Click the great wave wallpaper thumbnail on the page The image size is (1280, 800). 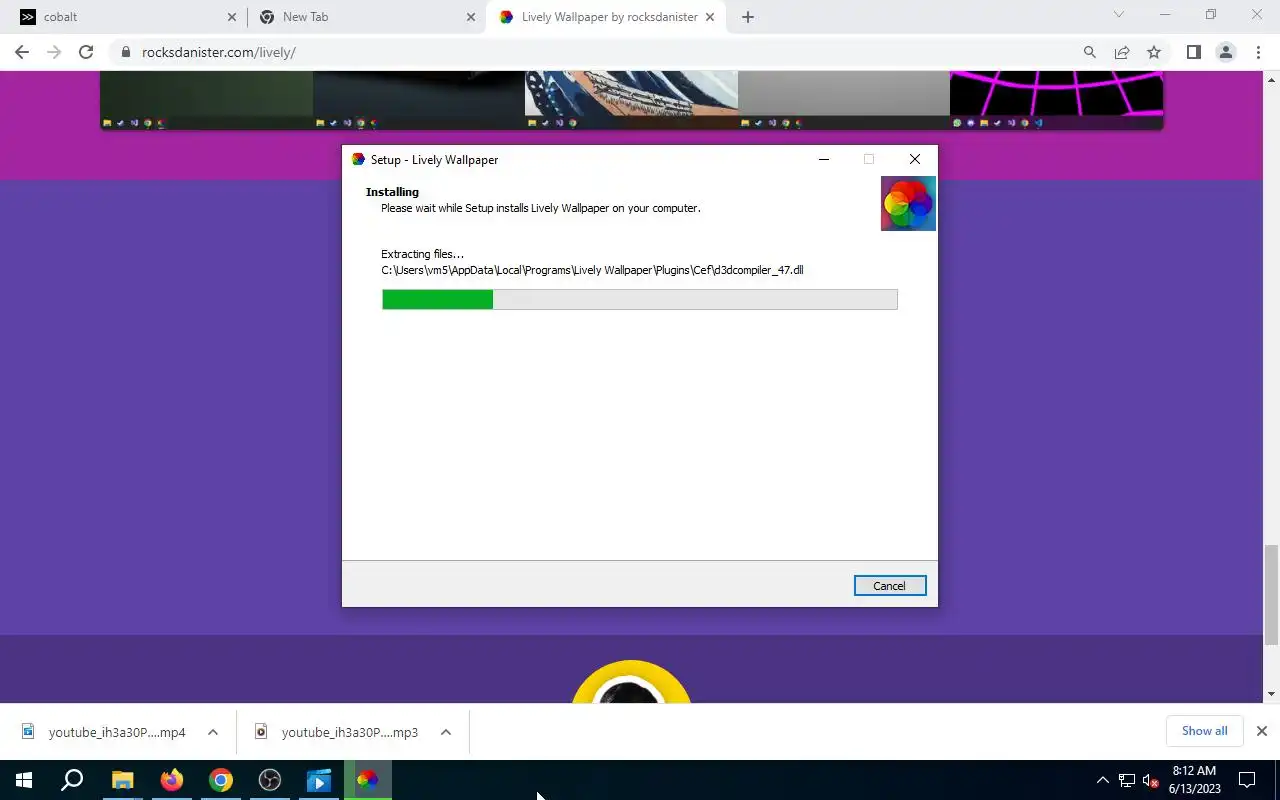631,100
